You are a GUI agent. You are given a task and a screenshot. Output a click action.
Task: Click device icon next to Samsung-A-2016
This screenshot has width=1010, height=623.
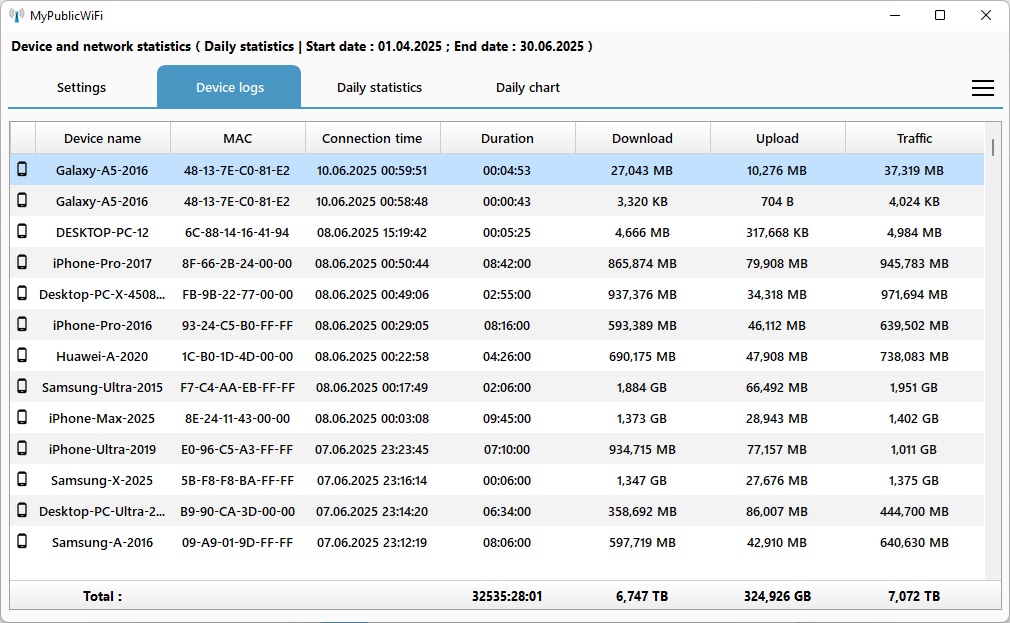(22, 542)
